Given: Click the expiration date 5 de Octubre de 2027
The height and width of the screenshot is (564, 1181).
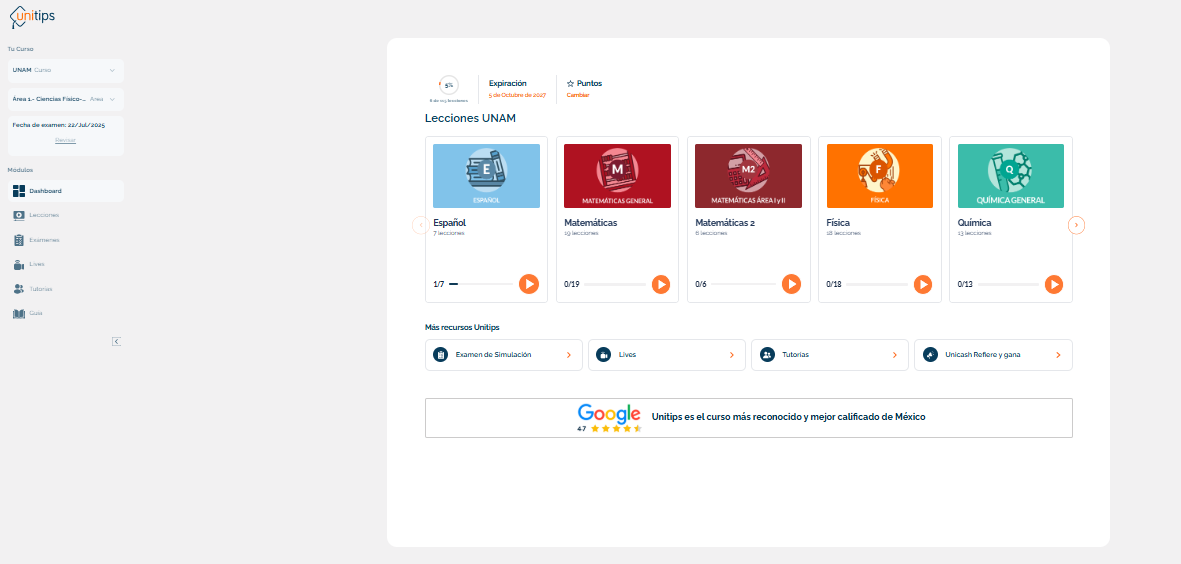Looking at the screenshot, I should click(517, 95).
